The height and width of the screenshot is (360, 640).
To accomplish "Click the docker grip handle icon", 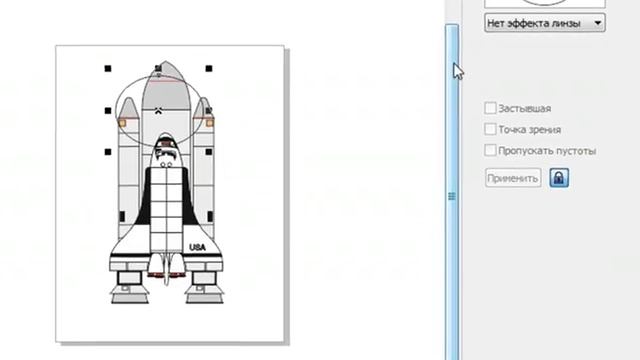I will click(452, 196).
